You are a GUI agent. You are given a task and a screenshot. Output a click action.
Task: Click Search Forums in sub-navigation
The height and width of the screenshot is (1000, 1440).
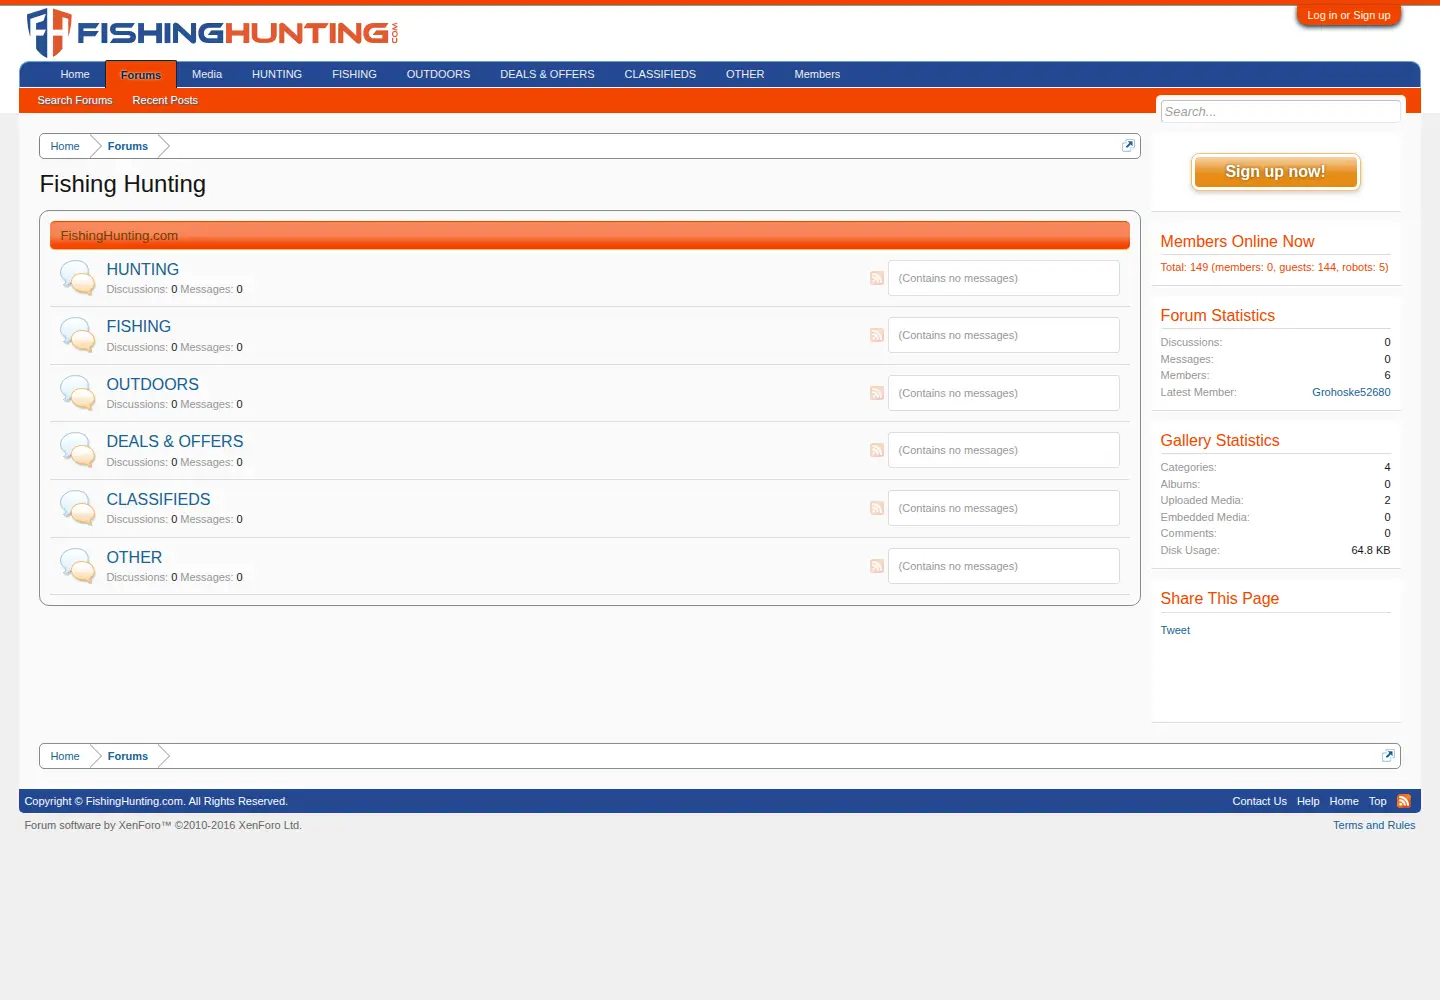point(75,100)
